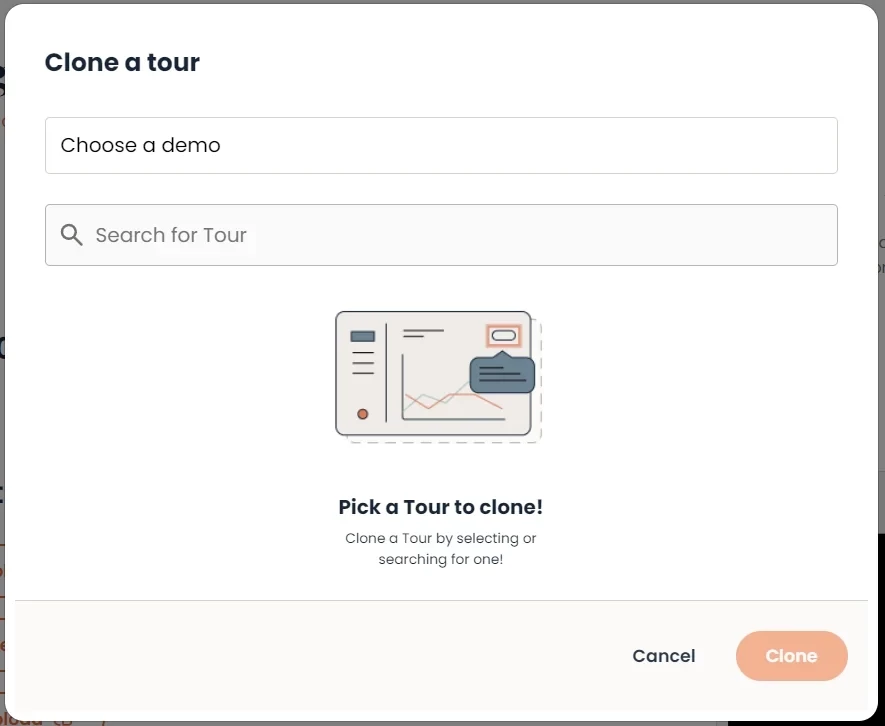
Task: Click the "Search for Tour" placeholder text
Action: [170, 235]
